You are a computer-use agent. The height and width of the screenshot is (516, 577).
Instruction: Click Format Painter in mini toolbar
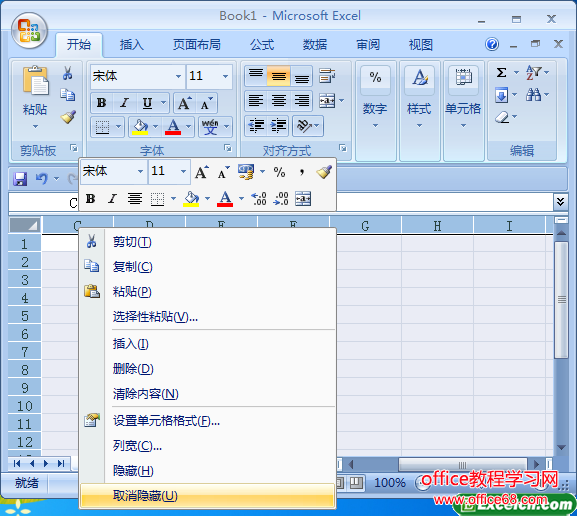(x=324, y=172)
